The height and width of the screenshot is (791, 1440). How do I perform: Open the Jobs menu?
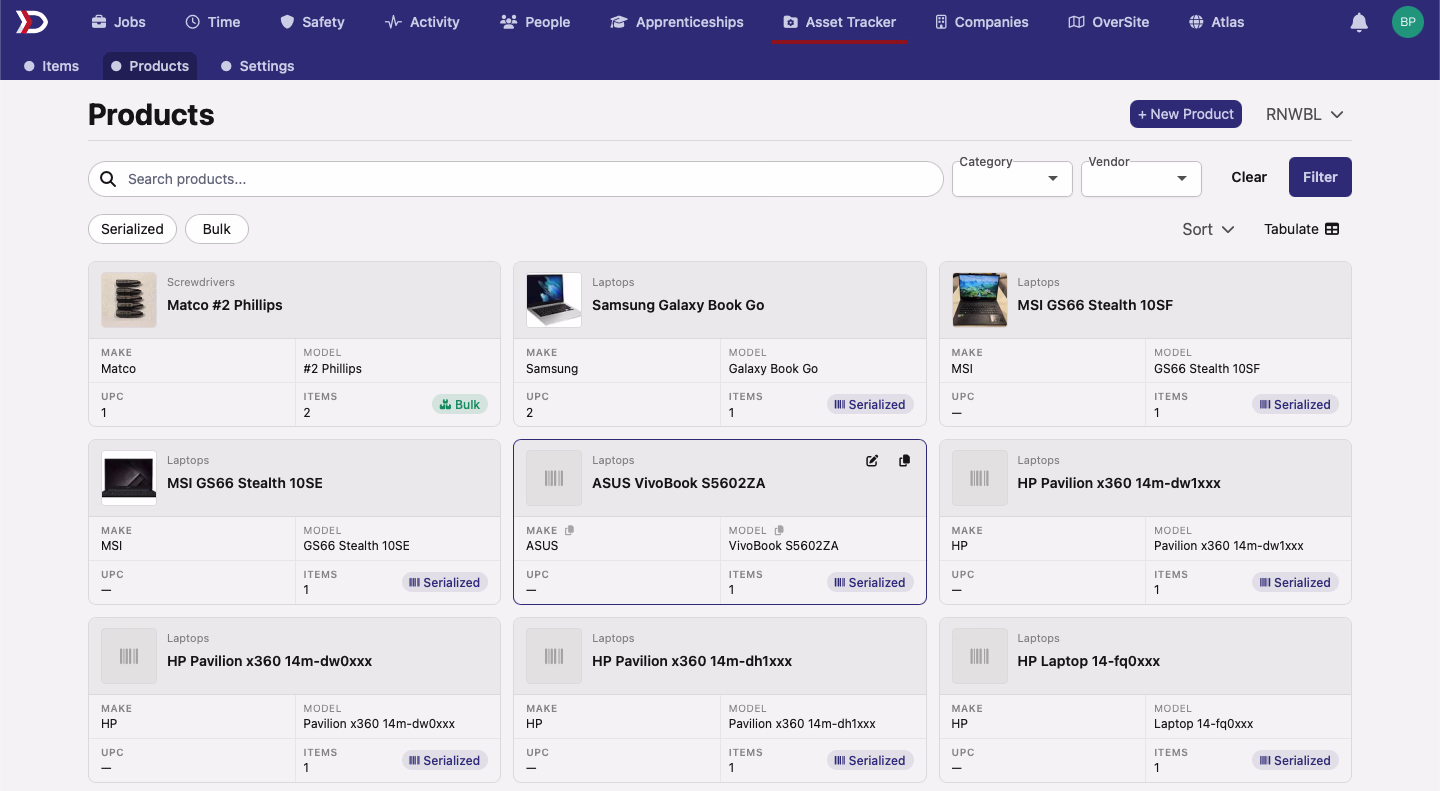point(118,22)
